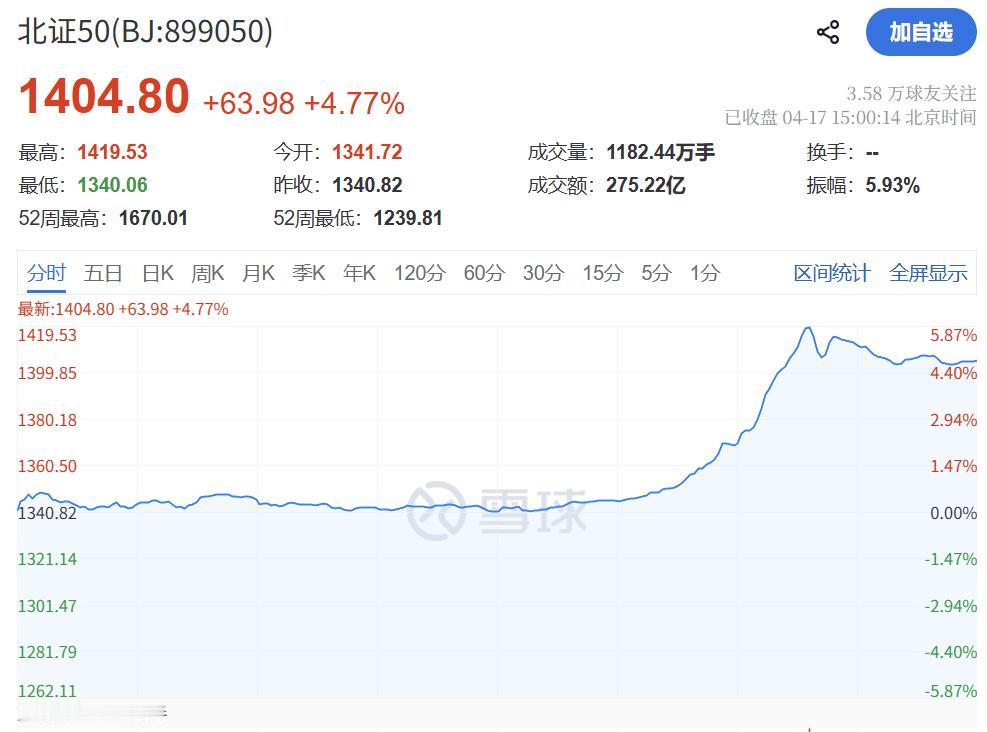Click the 加自选 button

pyautogui.click(x=920, y=31)
